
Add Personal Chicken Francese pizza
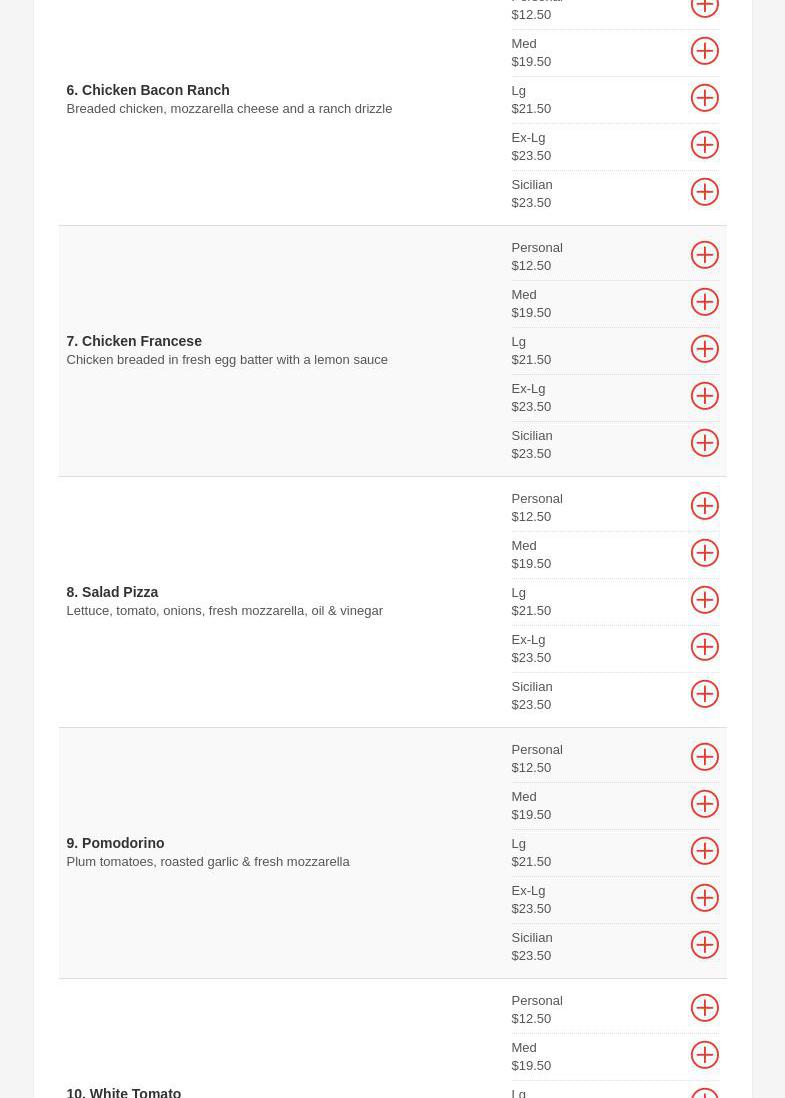[704, 255]
